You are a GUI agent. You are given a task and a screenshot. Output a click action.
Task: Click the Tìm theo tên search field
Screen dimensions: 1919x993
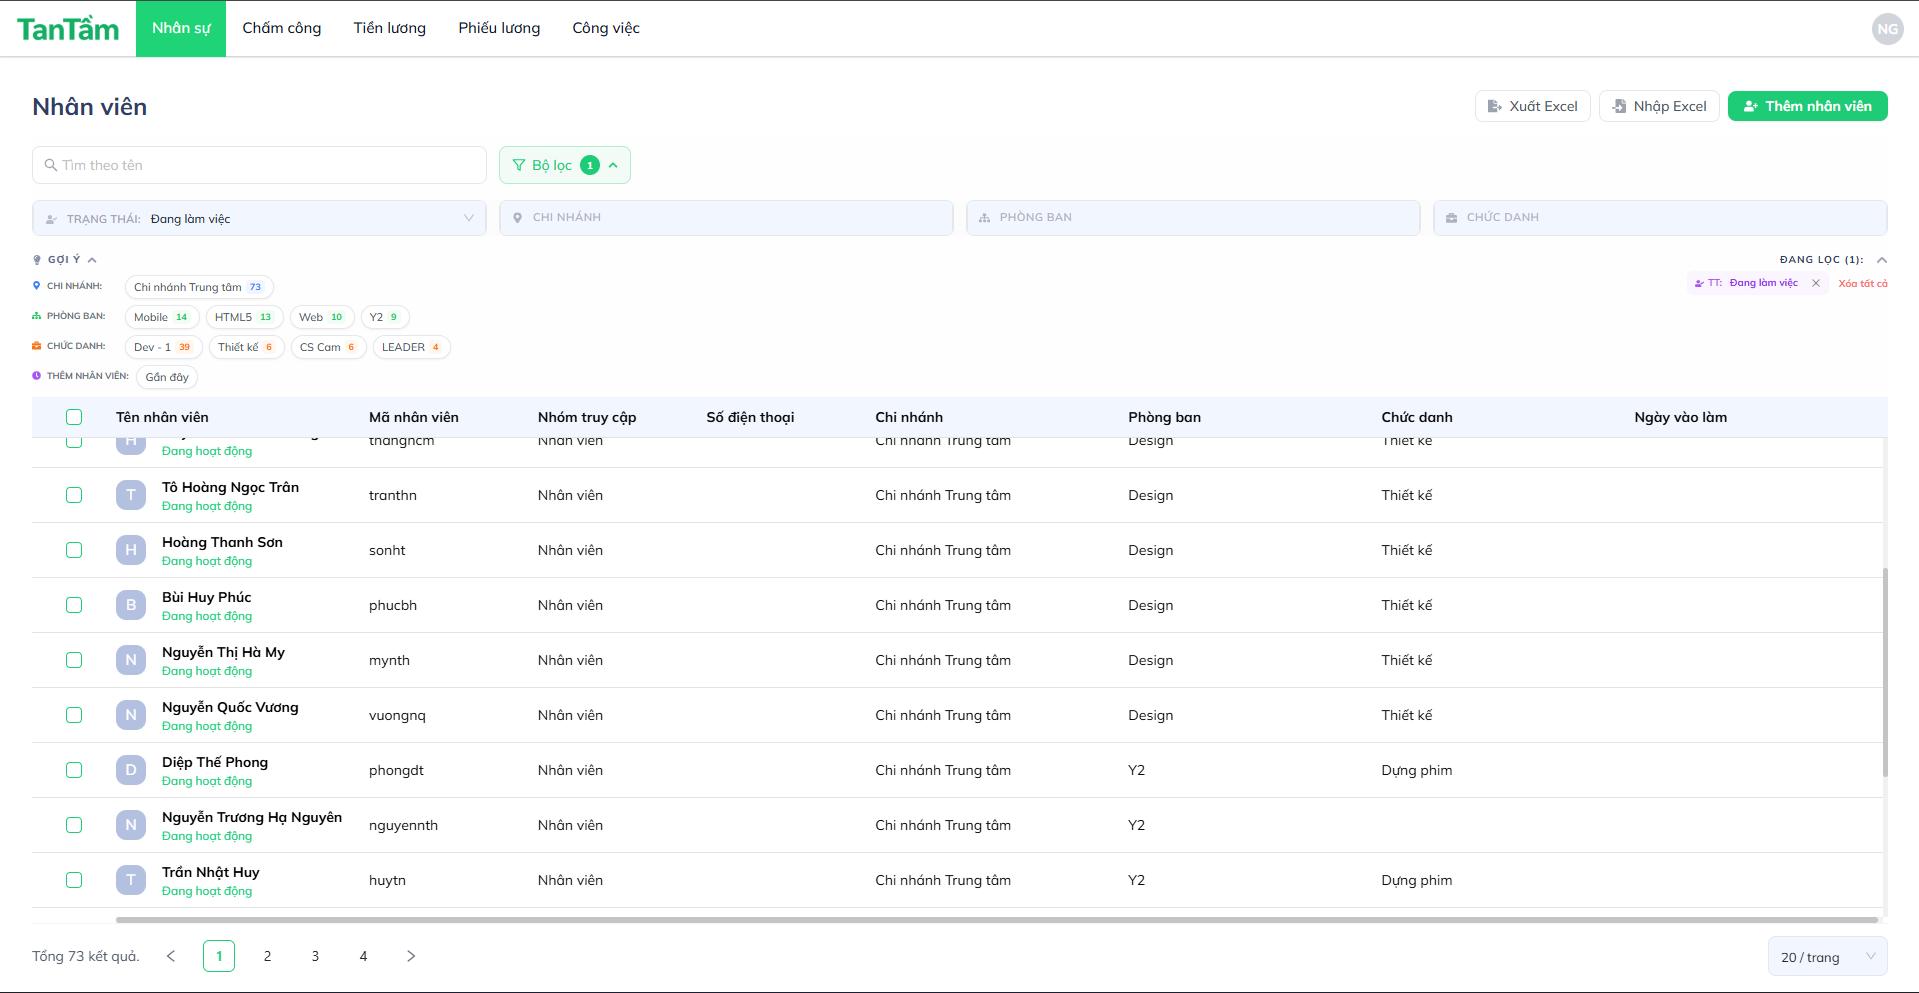click(x=260, y=165)
